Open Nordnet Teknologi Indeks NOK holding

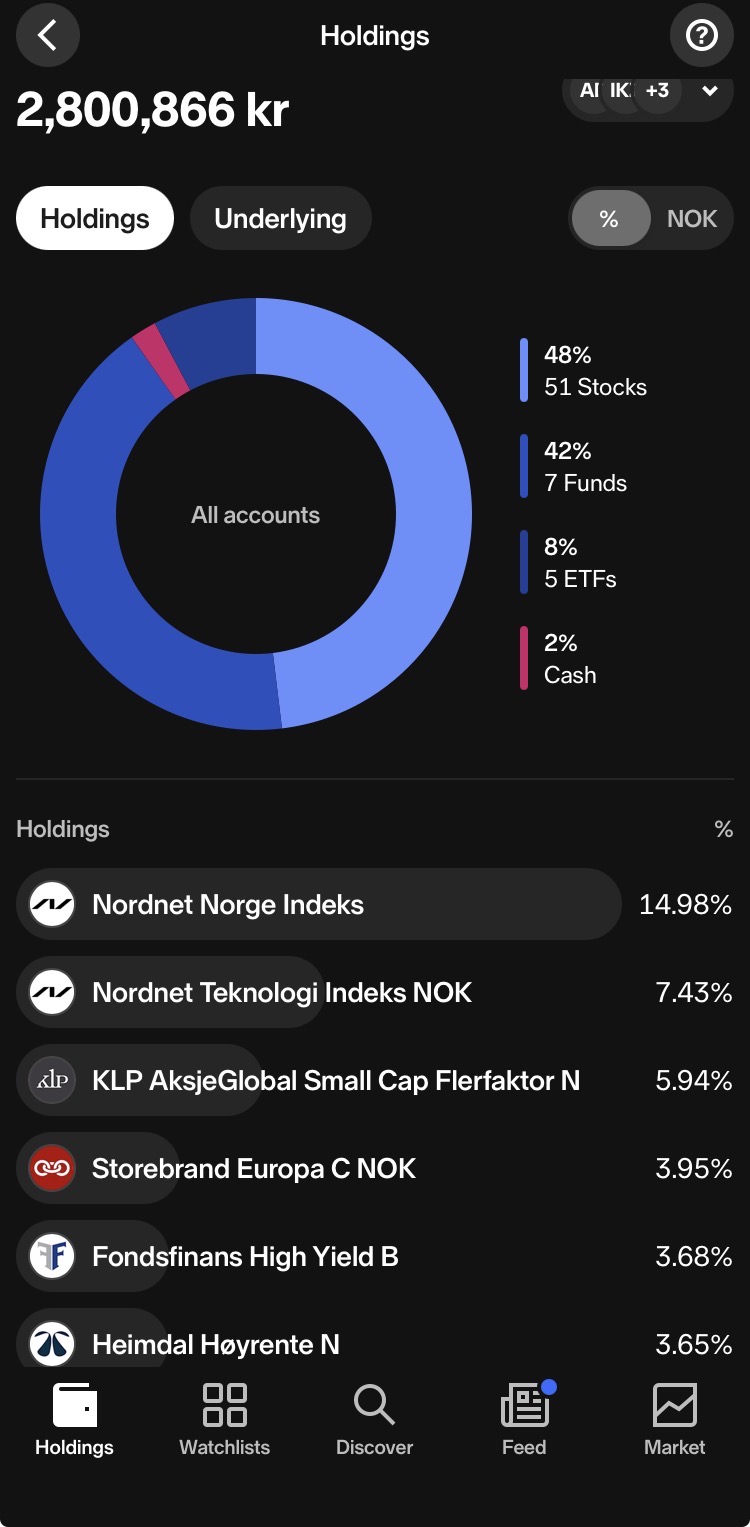[375, 992]
